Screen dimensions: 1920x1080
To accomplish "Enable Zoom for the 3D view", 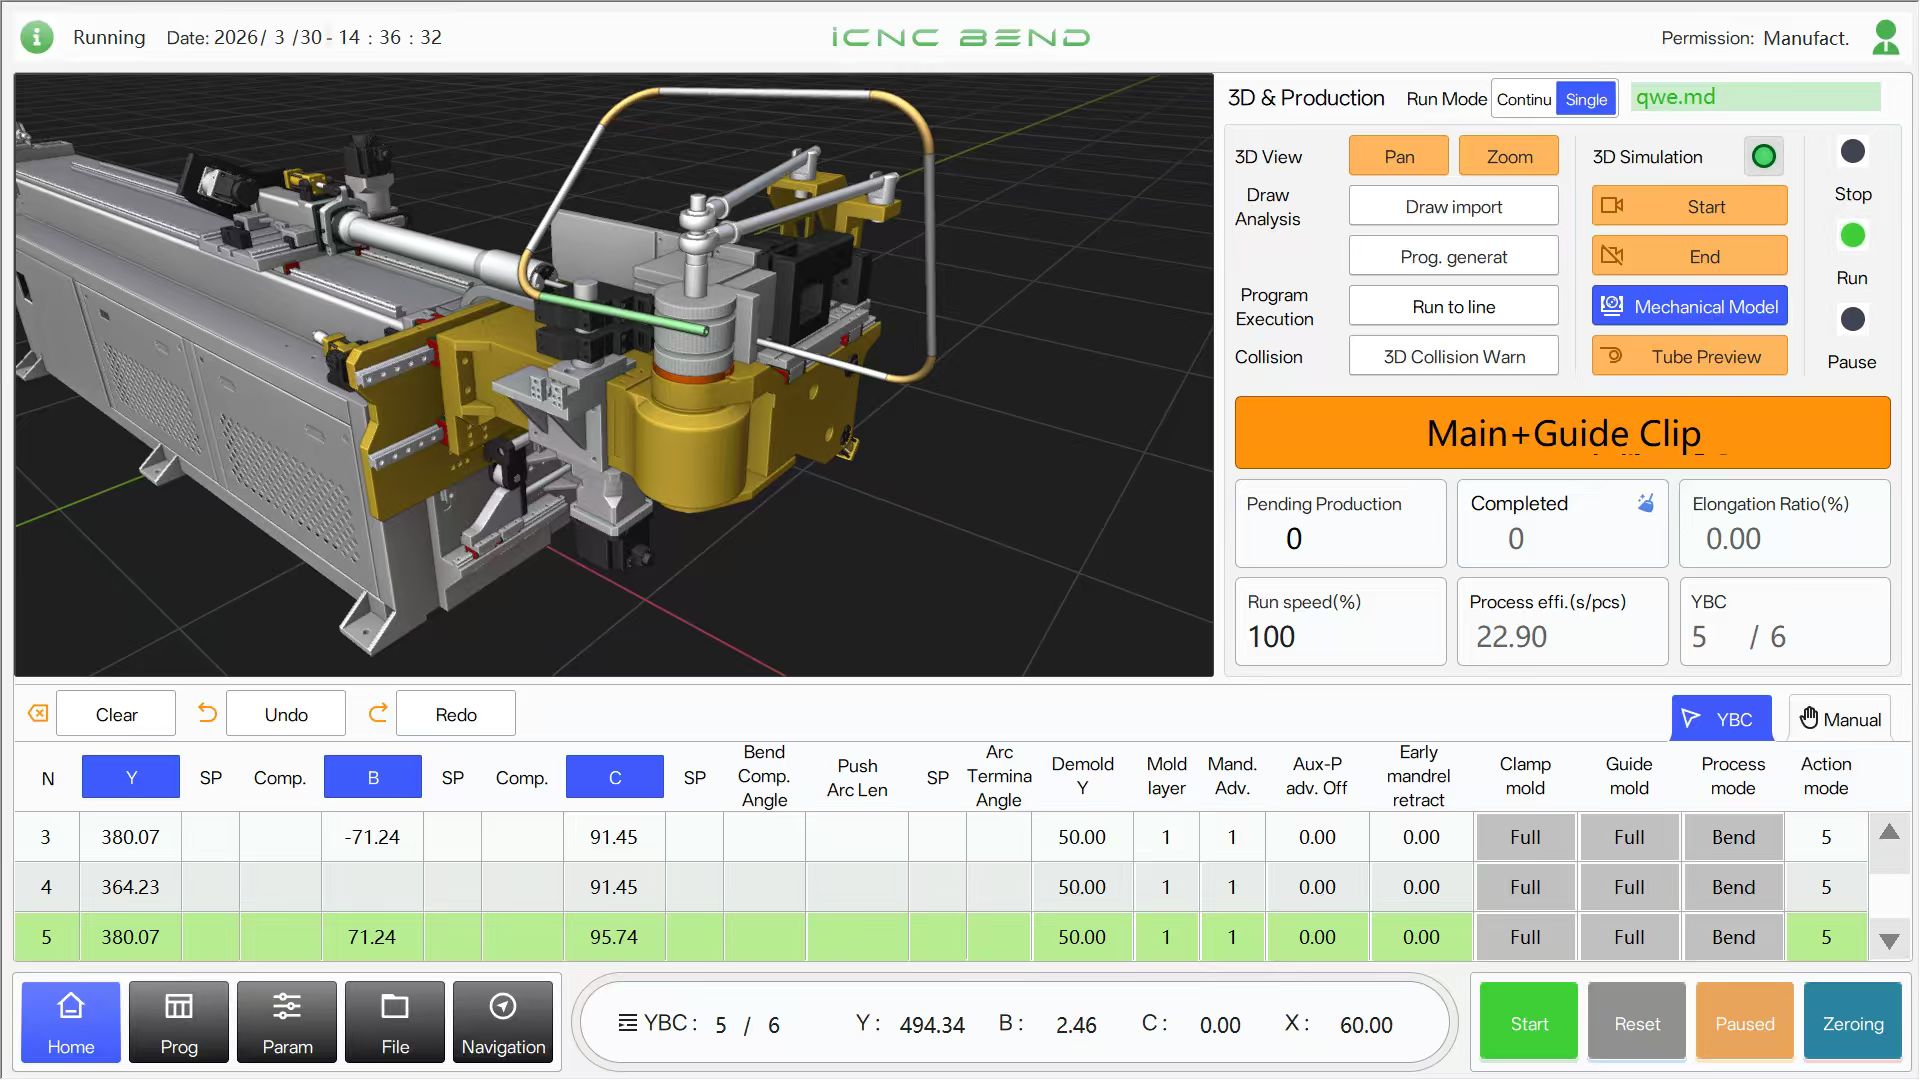I will pyautogui.click(x=1509, y=156).
